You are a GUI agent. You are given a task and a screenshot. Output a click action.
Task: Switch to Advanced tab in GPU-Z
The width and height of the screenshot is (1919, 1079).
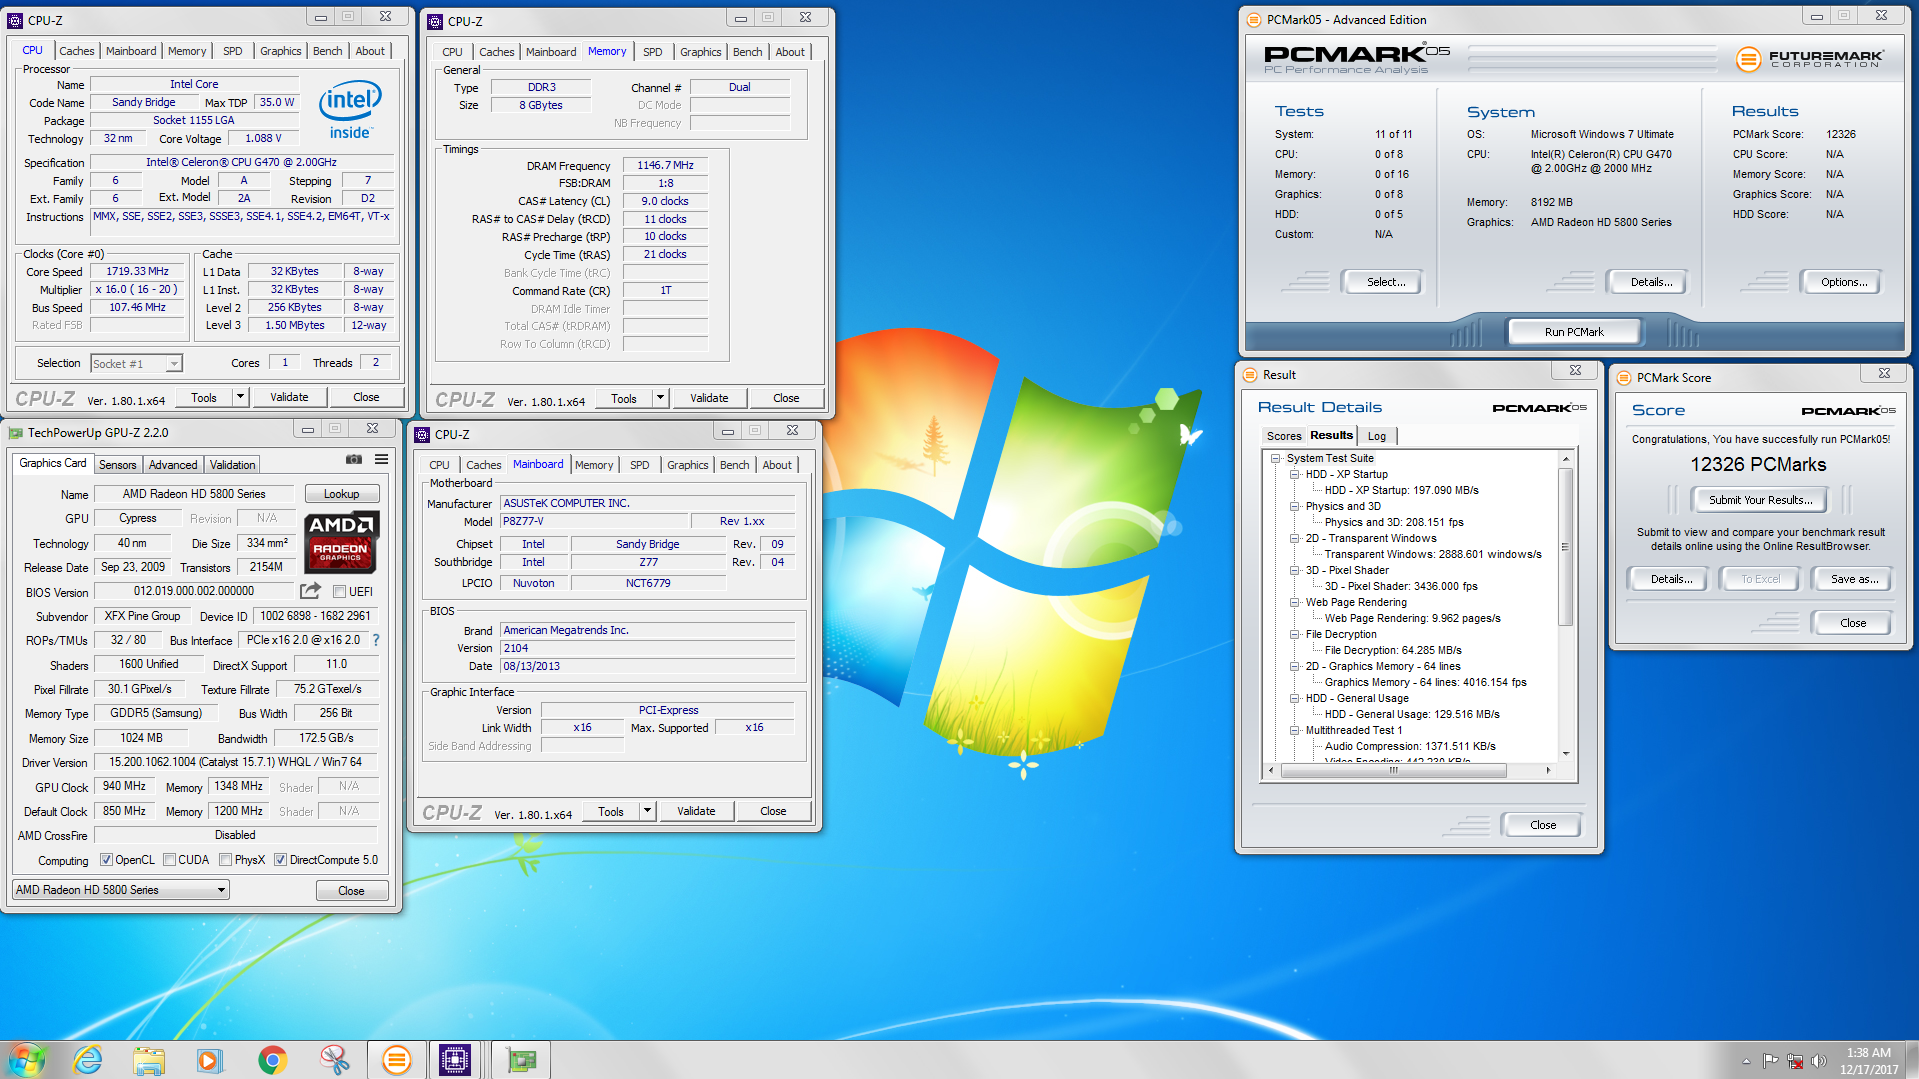tap(173, 465)
